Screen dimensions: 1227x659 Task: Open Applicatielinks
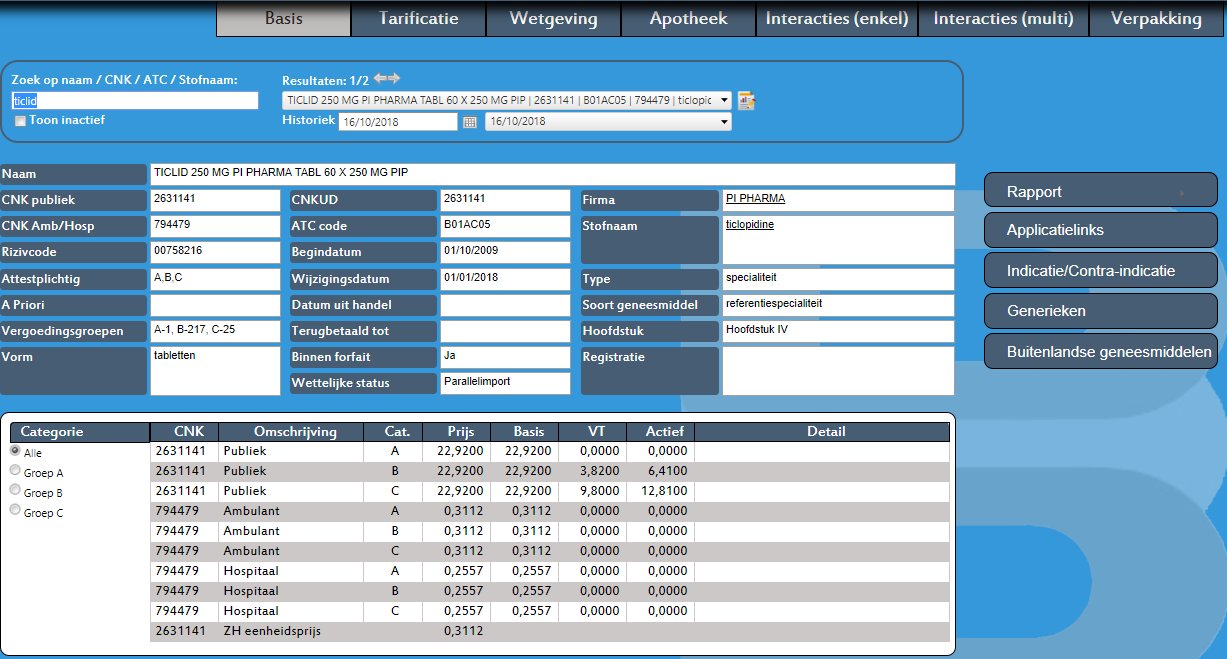click(x=1101, y=230)
